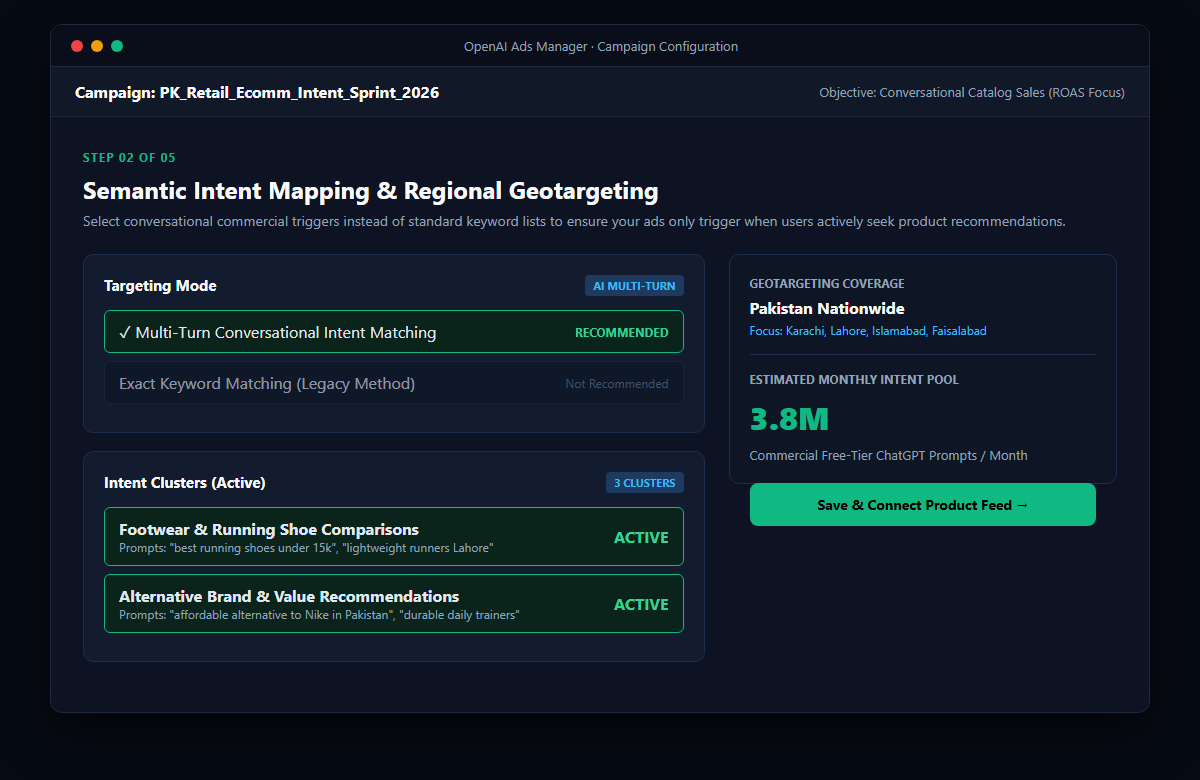Image resolution: width=1200 pixels, height=780 pixels.
Task: Click campaign name PK_Retail_Ecomm_Intent_Sprint_2026
Action: (x=299, y=93)
